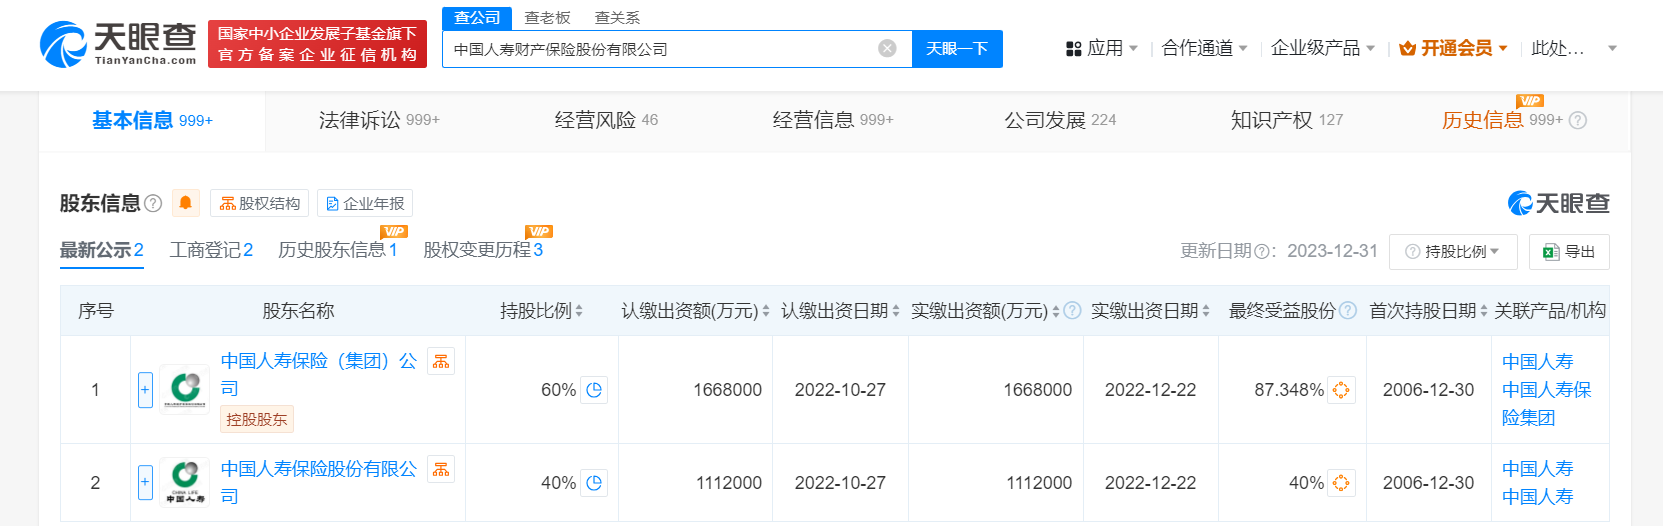
Task: Open equity structure icon for 股份有限公司 row
Action: (x=441, y=469)
